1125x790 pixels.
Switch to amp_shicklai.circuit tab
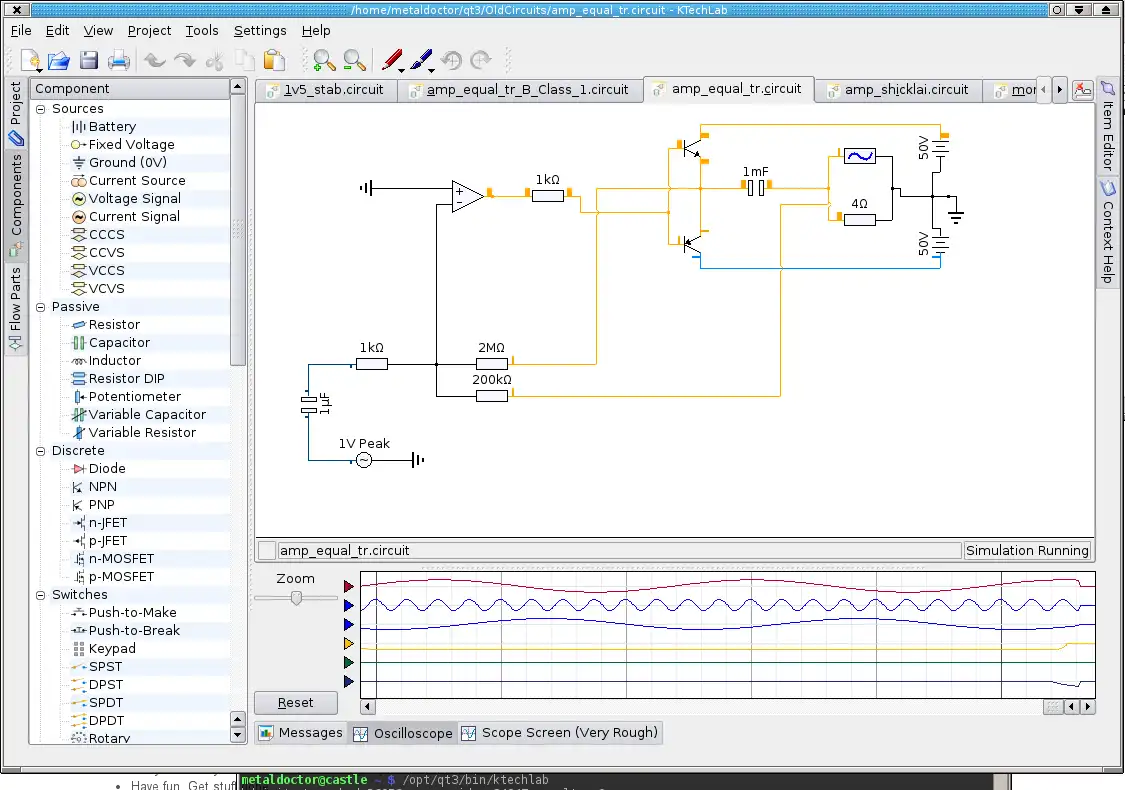[900, 90]
